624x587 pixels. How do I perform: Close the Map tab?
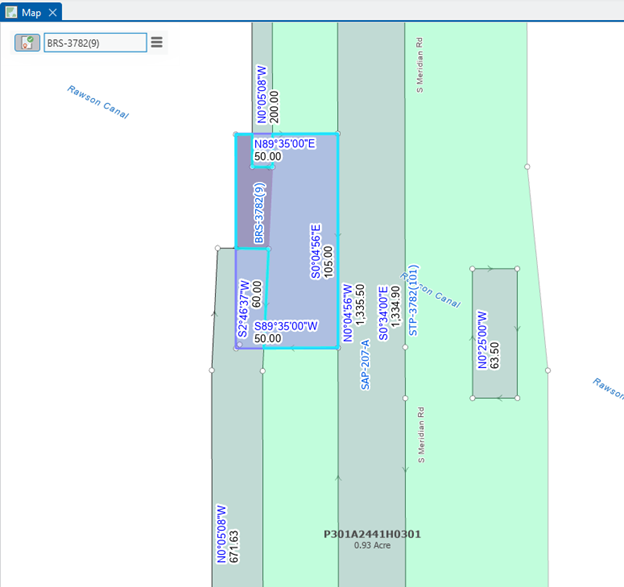click(x=53, y=13)
